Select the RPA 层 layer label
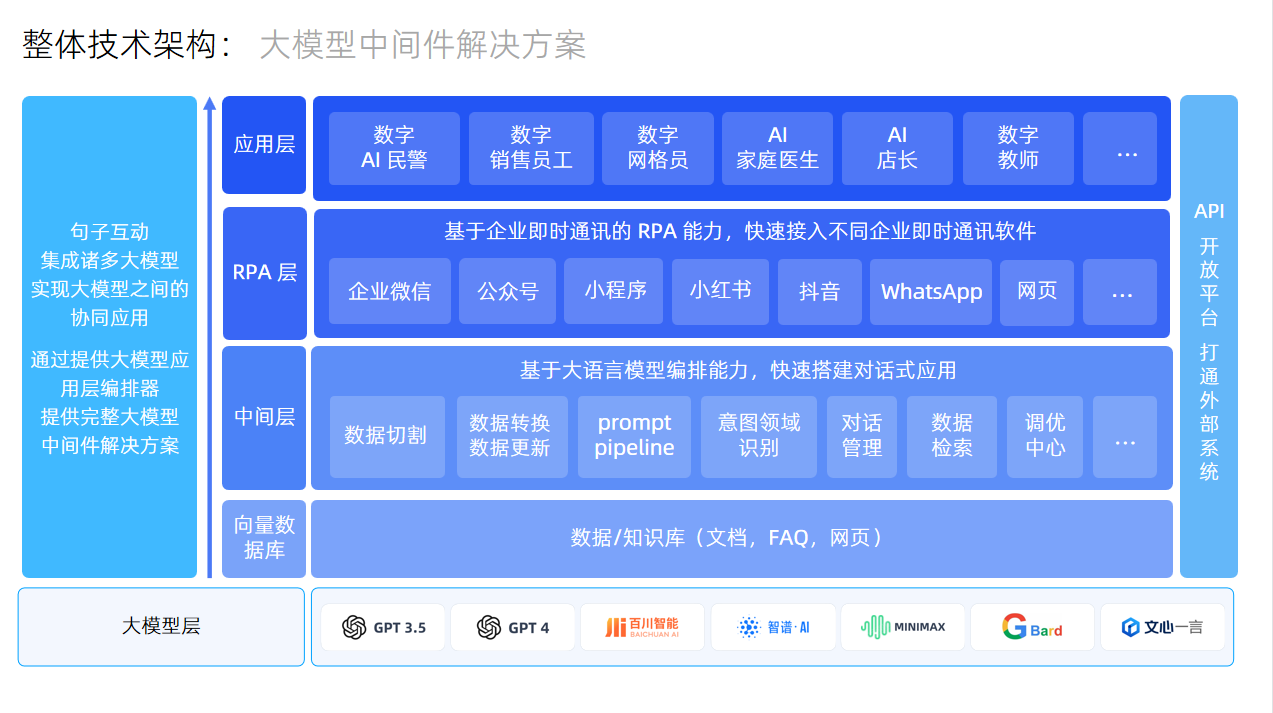Viewport: 1273px width, 713px height. (264, 273)
